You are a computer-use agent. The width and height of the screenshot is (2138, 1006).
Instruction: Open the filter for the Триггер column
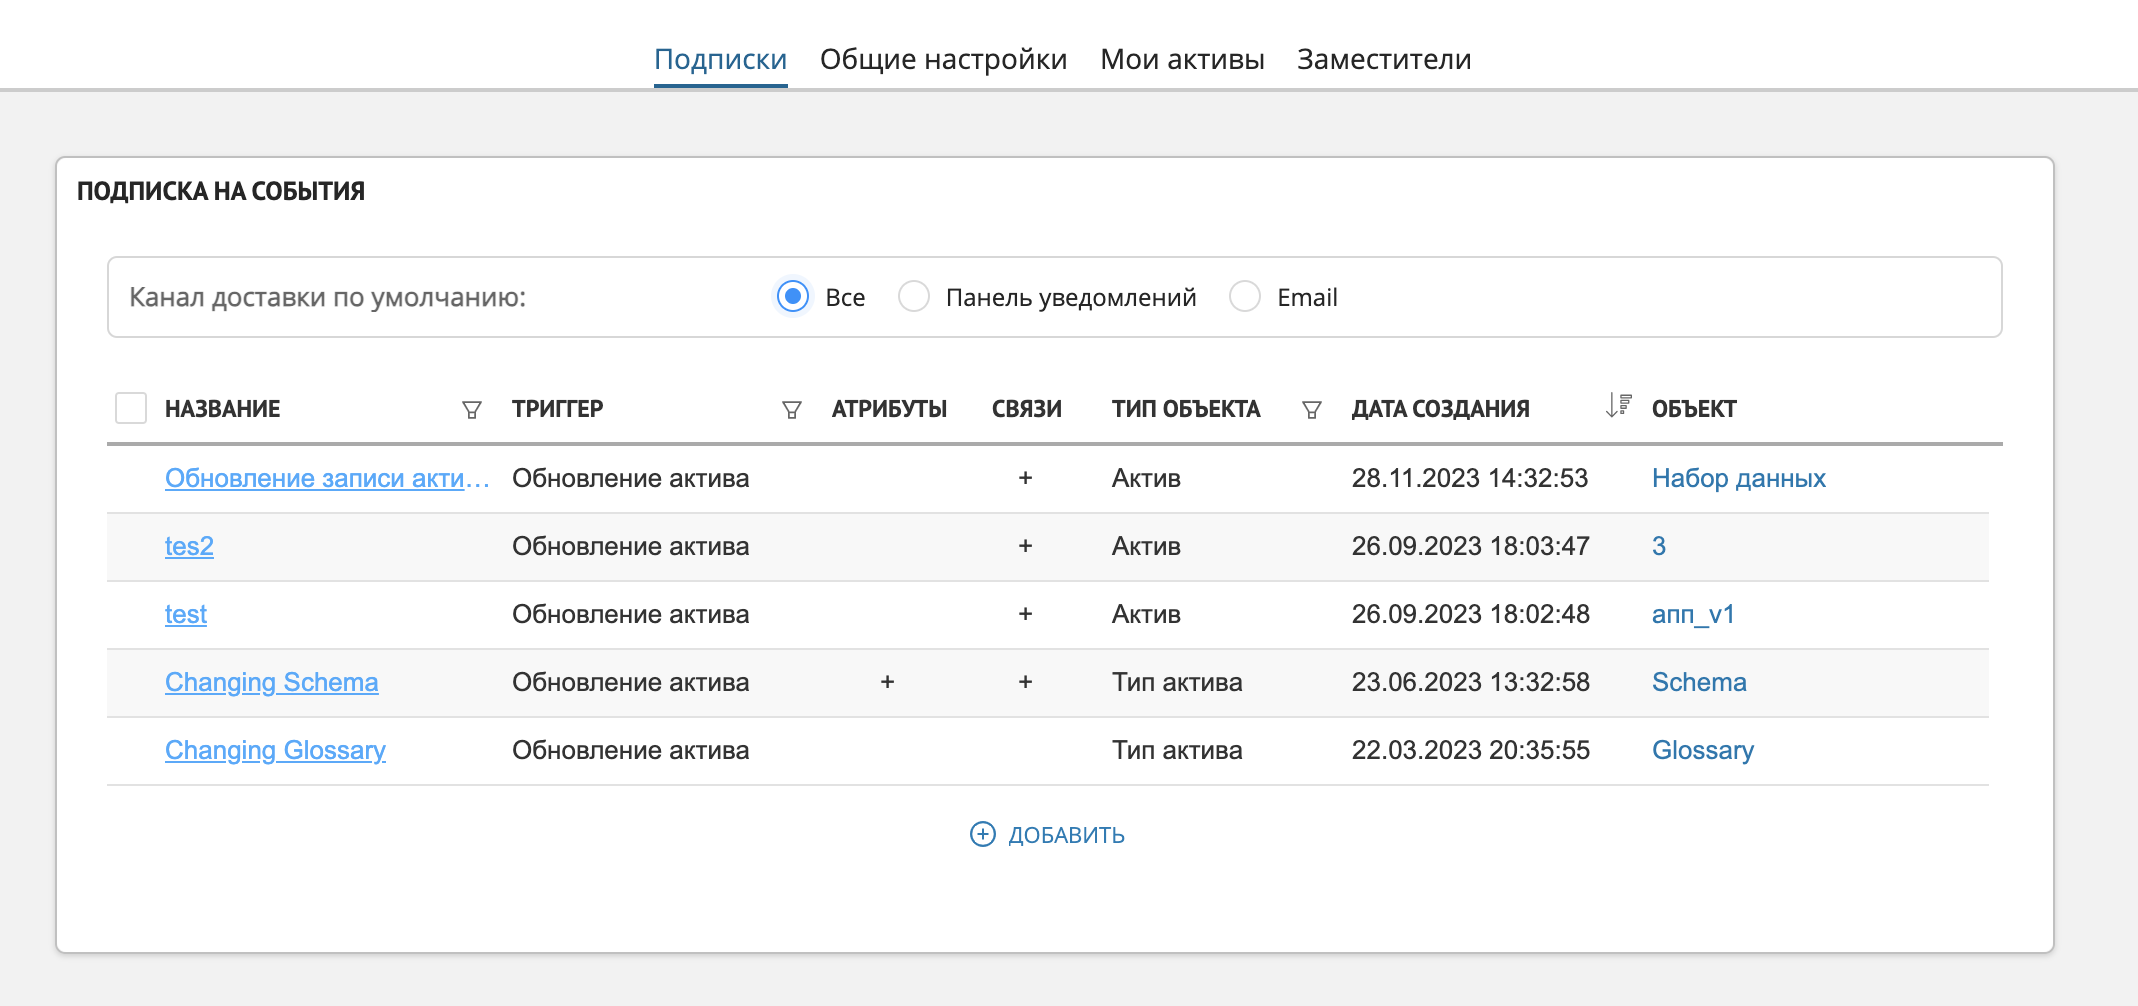(792, 410)
